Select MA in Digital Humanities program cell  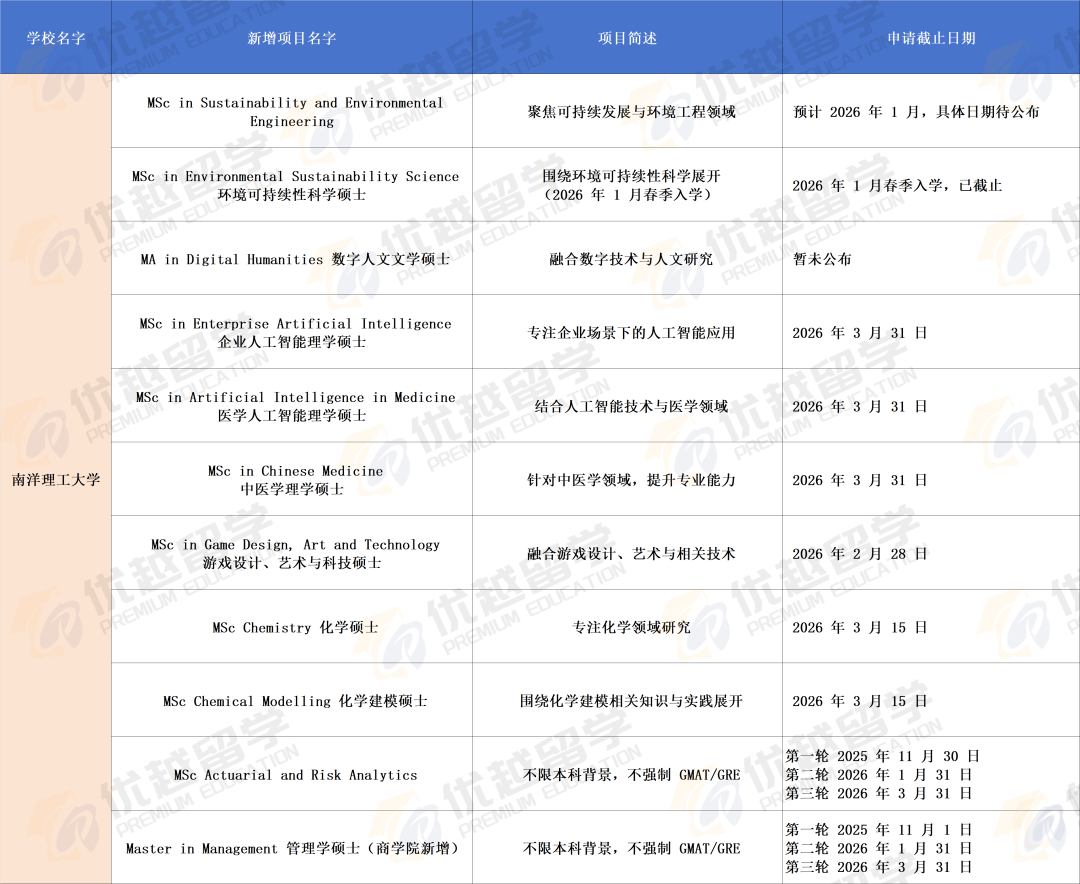293,259
